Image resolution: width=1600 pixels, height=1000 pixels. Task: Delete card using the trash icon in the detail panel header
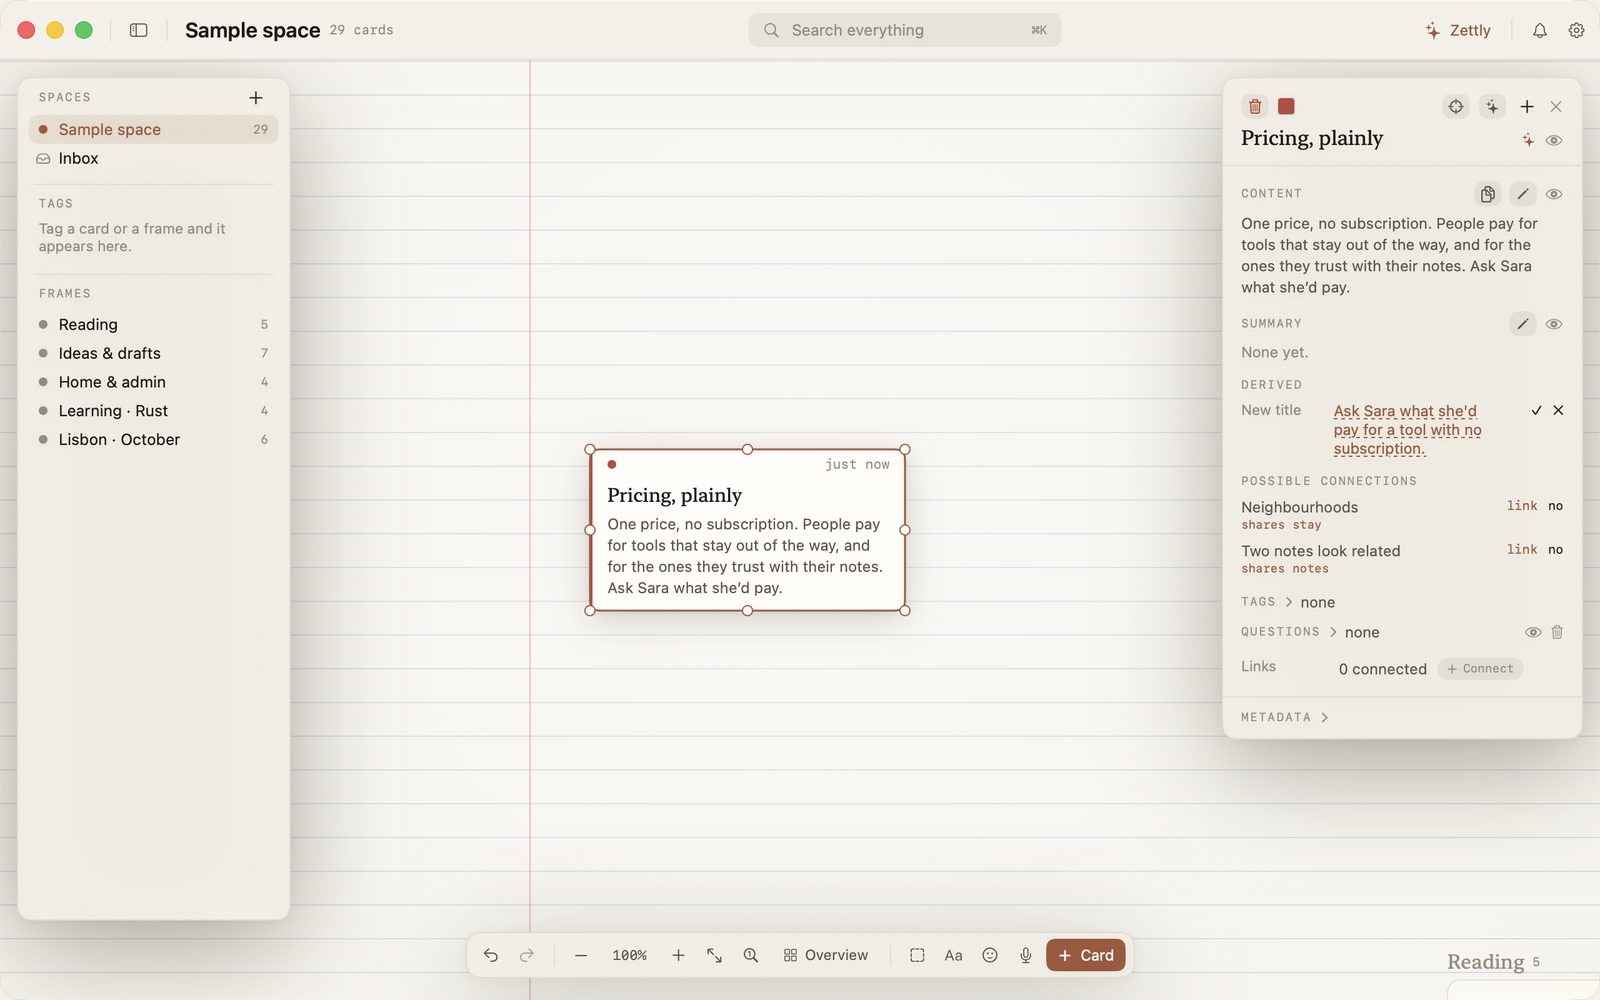point(1255,106)
